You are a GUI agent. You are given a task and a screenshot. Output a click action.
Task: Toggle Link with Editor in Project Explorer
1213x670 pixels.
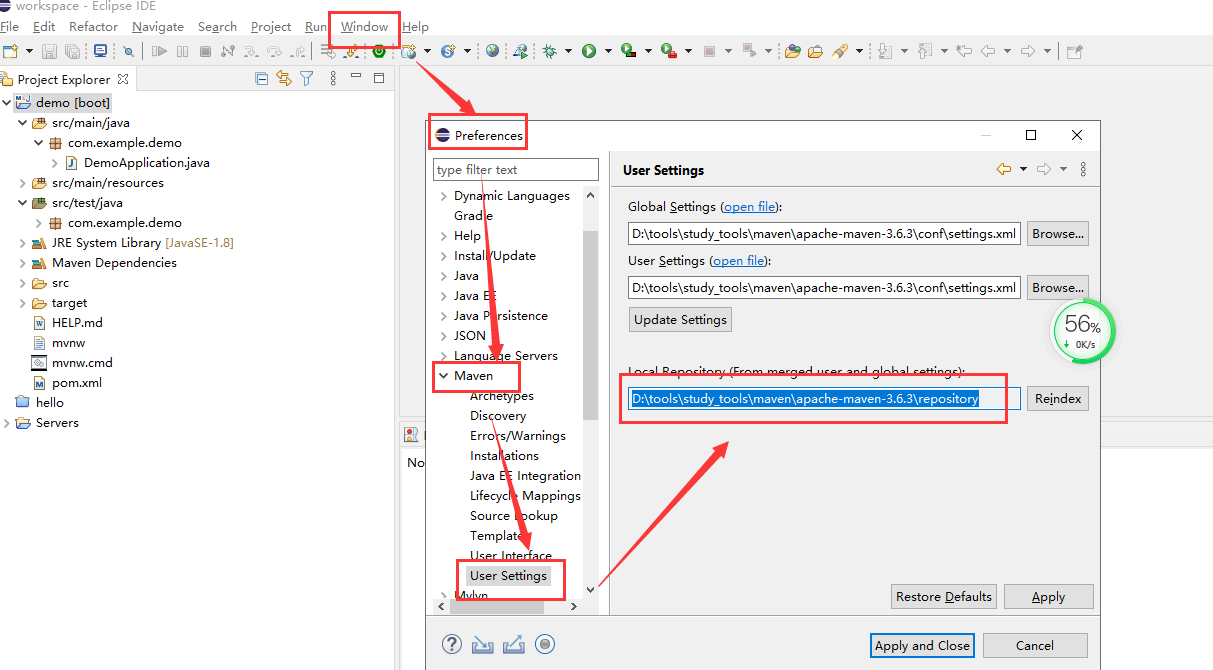click(284, 79)
